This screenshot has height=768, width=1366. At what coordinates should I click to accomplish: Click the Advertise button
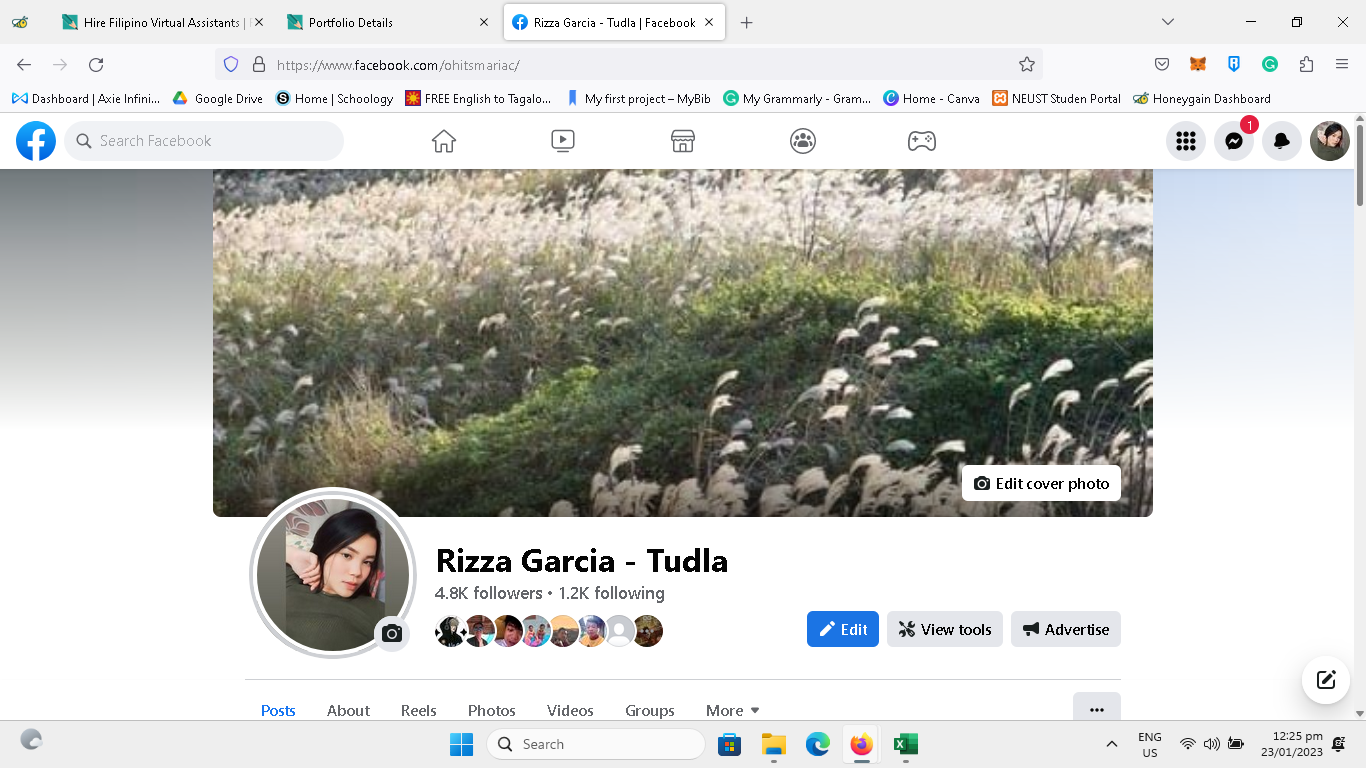pos(1066,629)
